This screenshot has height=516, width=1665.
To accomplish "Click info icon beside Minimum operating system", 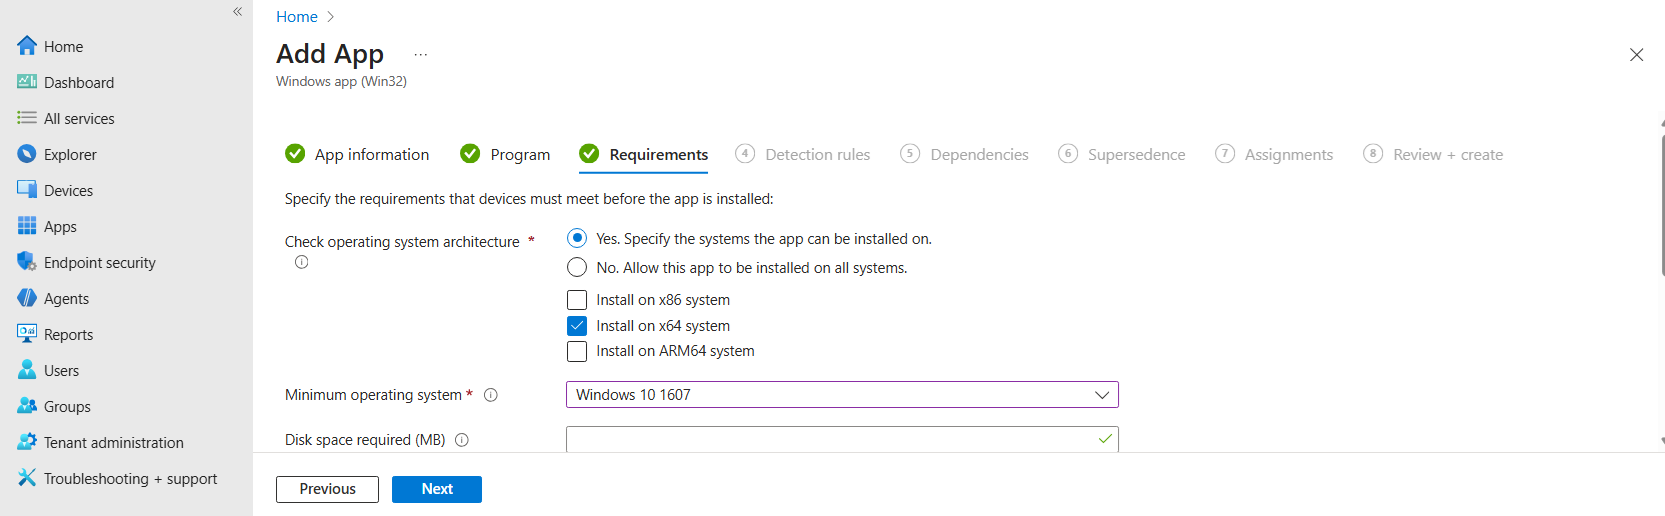I will click(491, 395).
